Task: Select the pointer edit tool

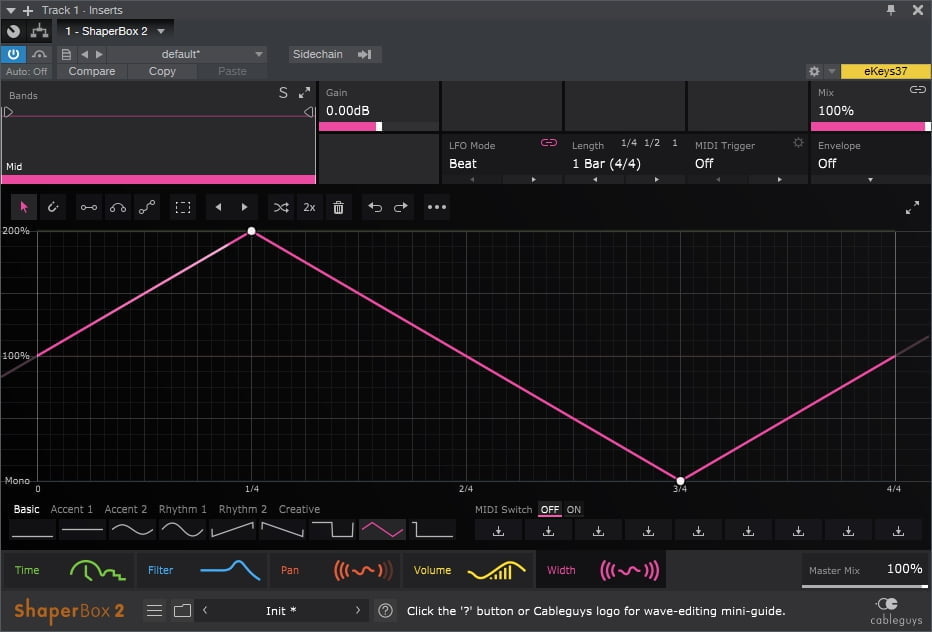Action: coord(23,207)
